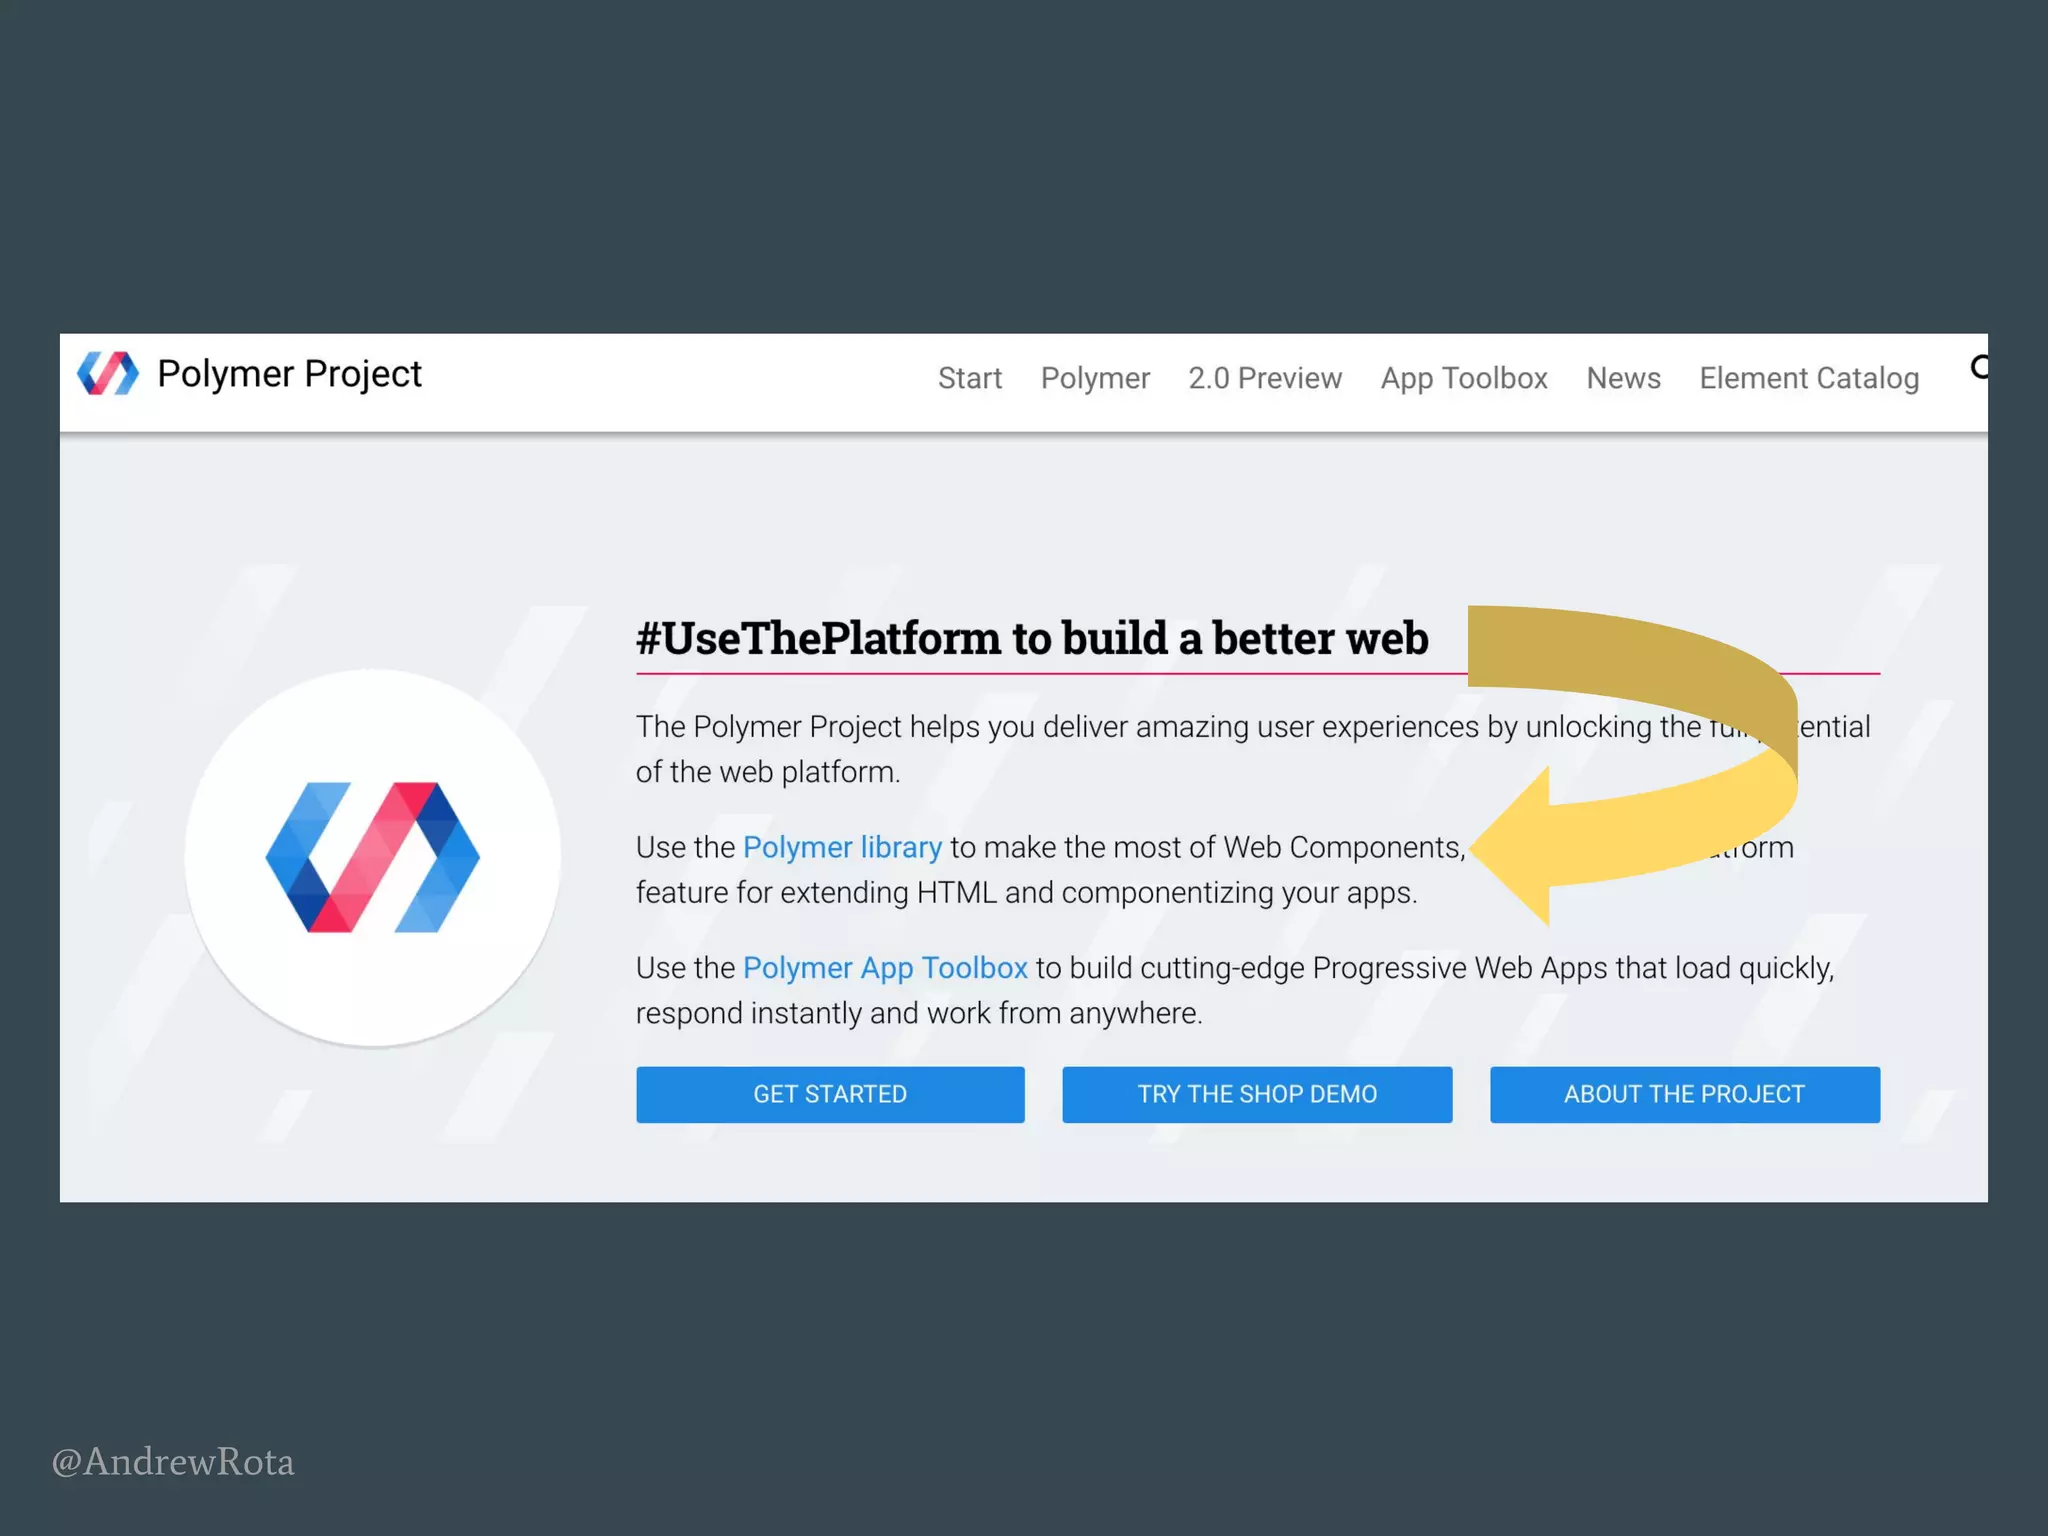
Task: Open the 2.0 Preview nav item
Action: [1265, 378]
